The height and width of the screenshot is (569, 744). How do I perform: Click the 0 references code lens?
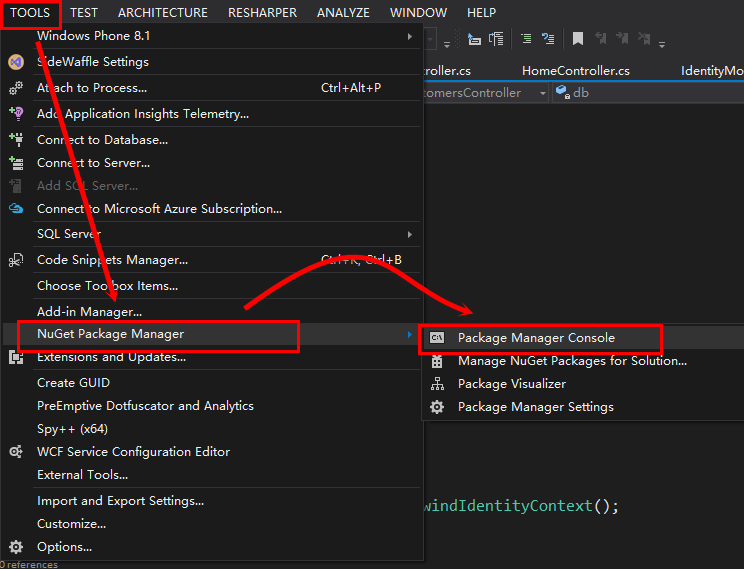click(29, 564)
